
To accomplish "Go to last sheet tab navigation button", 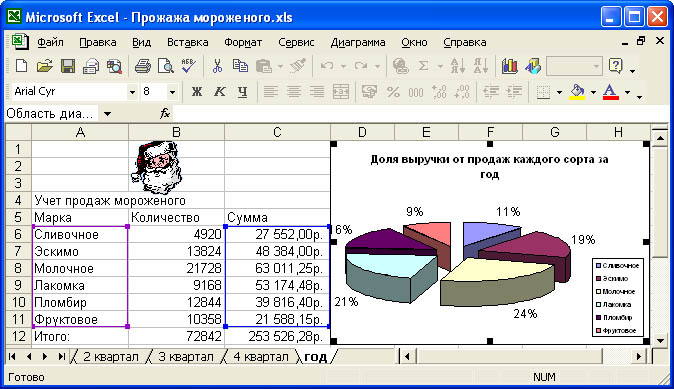I will [x=61, y=356].
